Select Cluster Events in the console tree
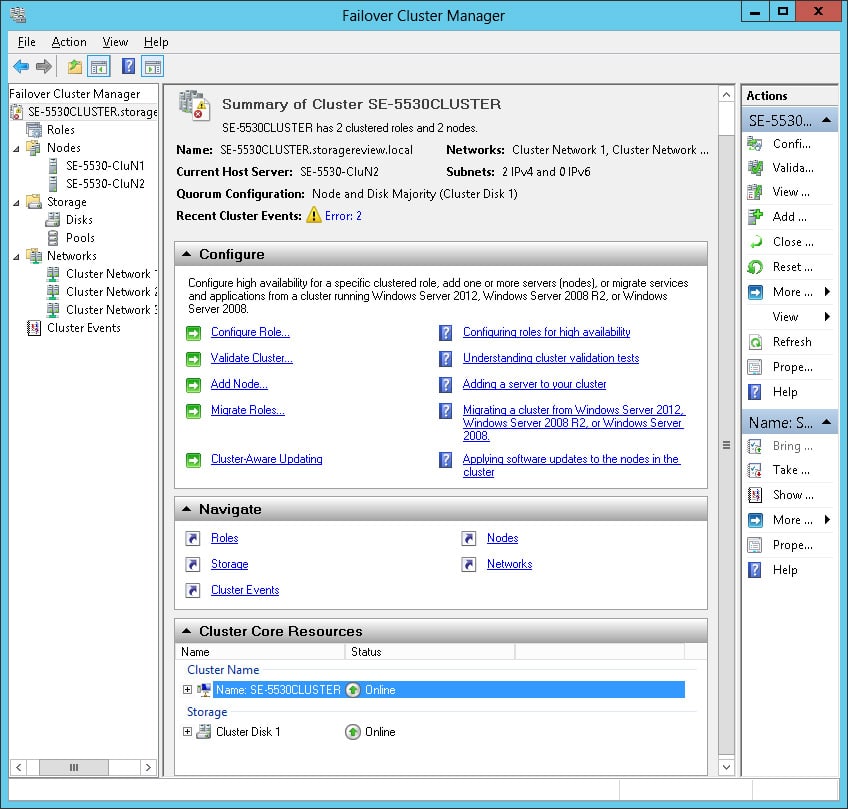This screenshot has width=848, height=809. (84, 328)
